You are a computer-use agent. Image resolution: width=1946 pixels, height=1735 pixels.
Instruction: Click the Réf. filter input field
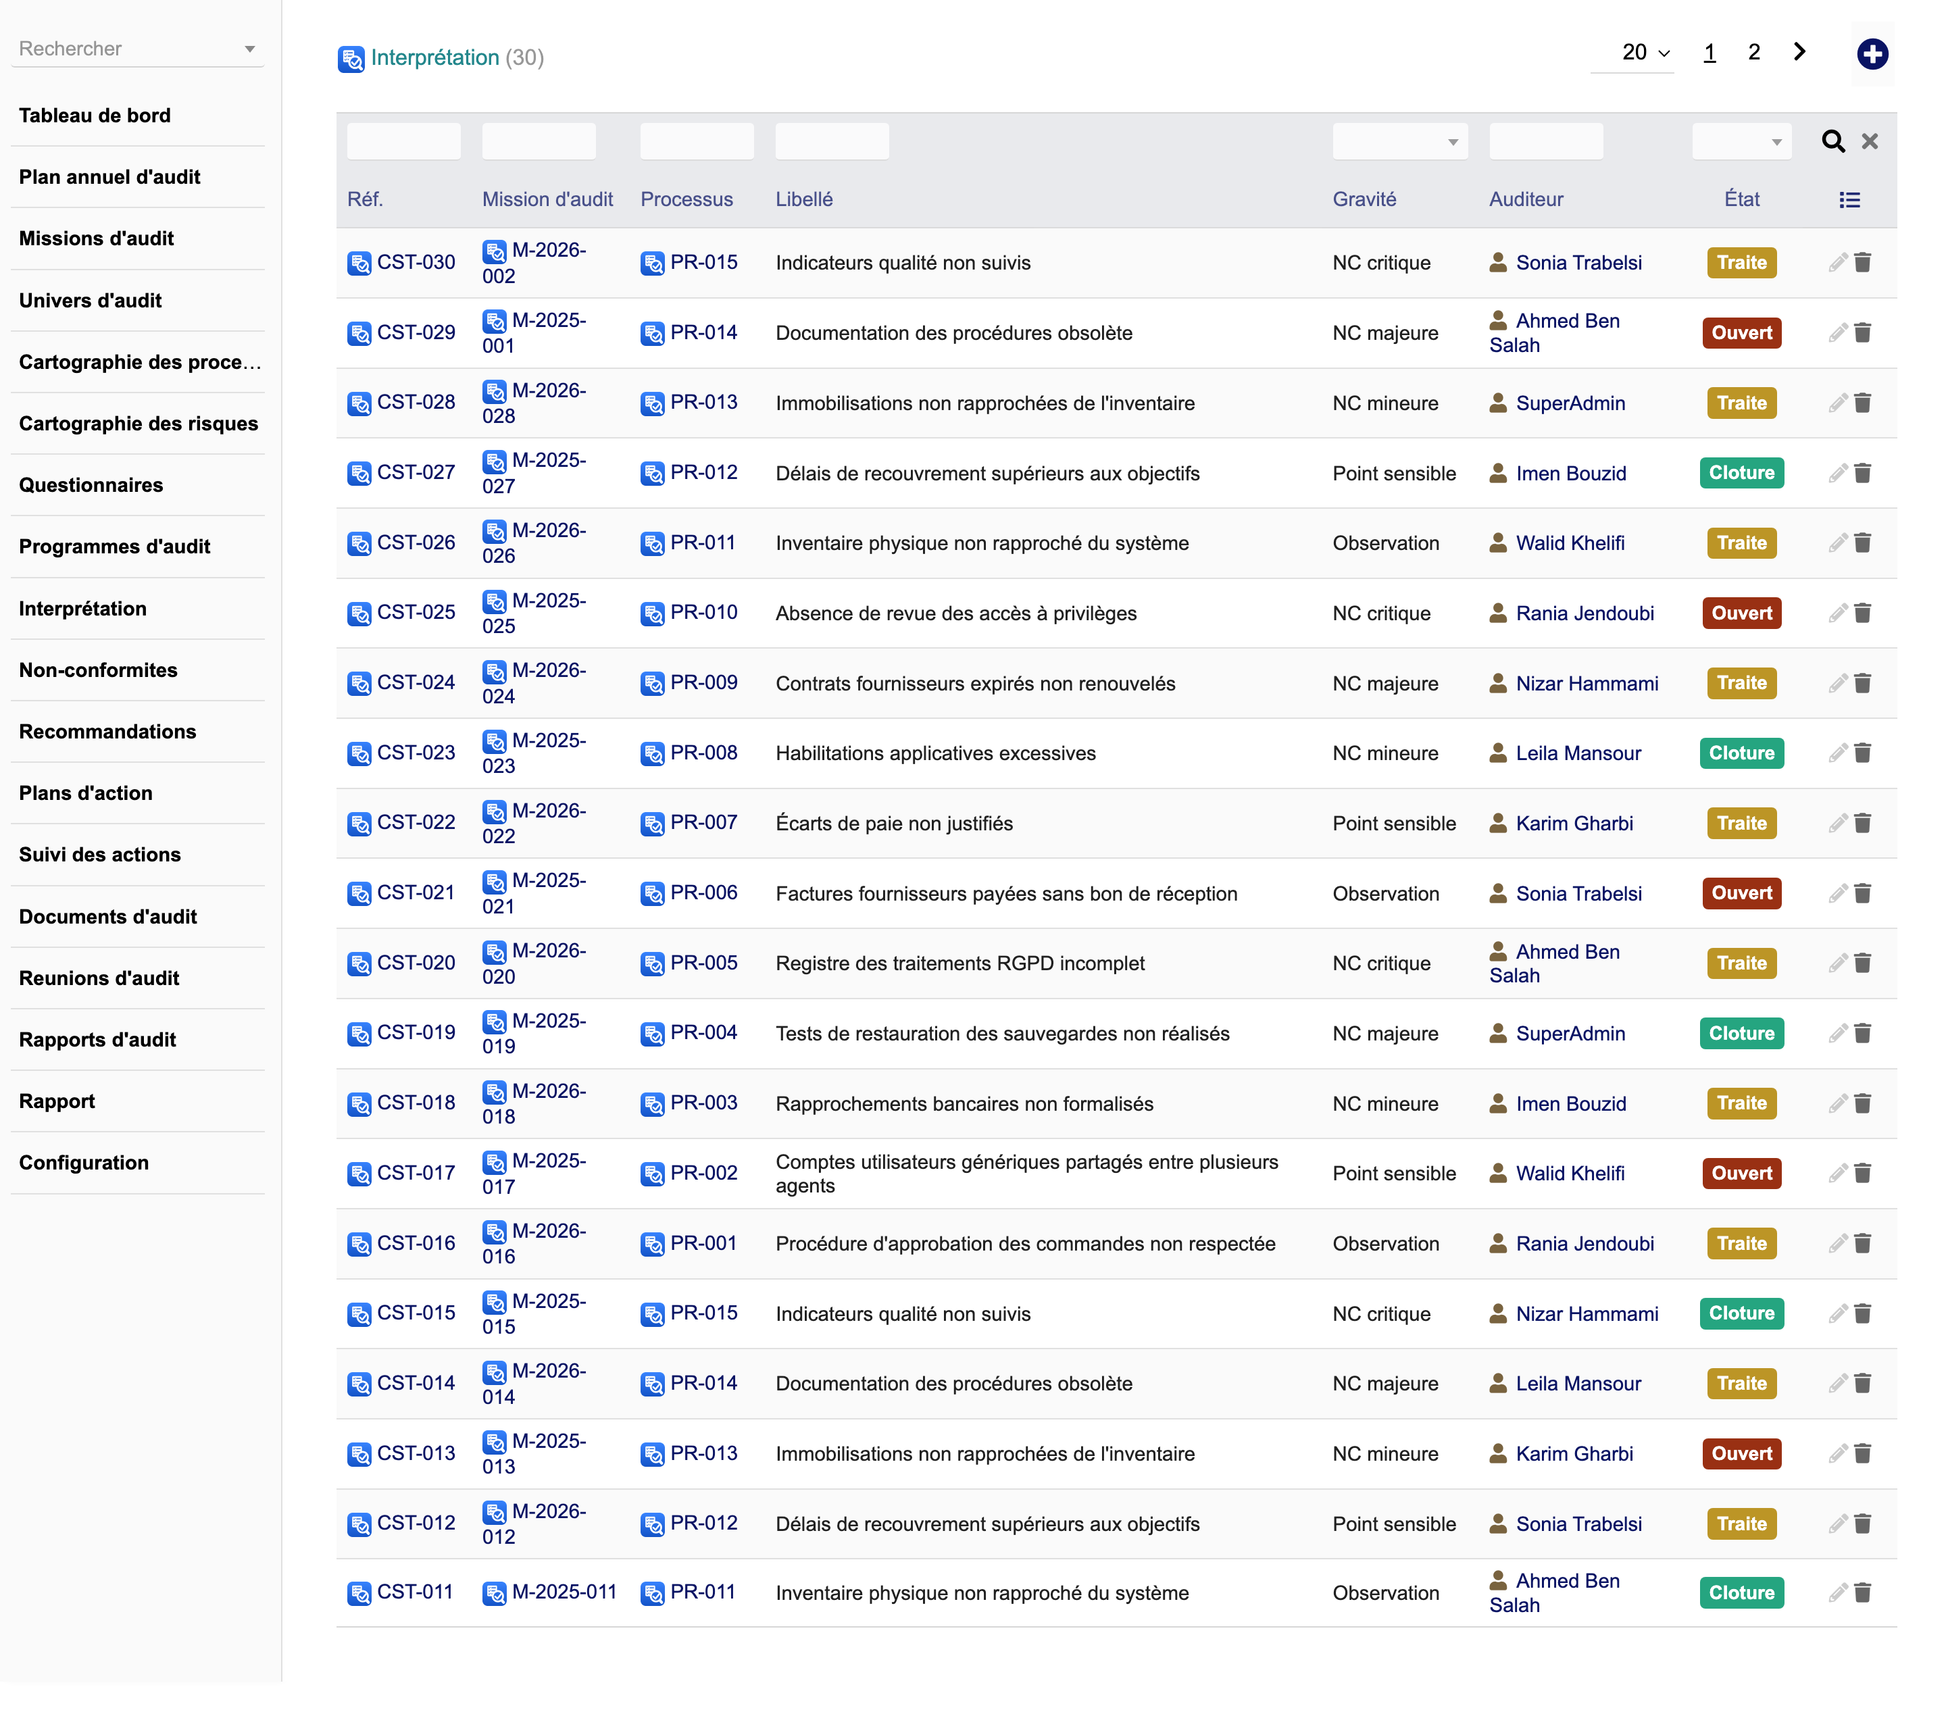pyautogui.click(x=403, y=142)
